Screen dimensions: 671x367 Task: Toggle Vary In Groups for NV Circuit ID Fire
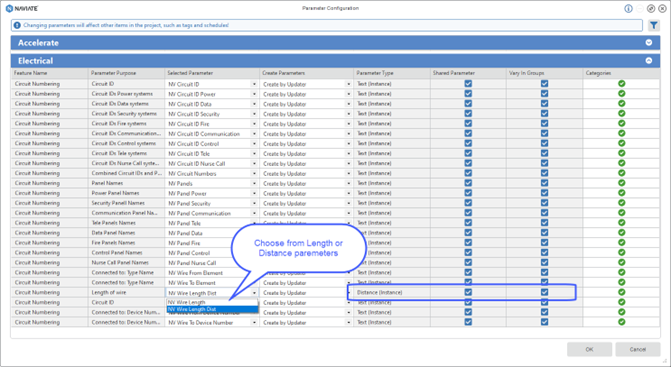pyautogui.click(x=544, y=123)
